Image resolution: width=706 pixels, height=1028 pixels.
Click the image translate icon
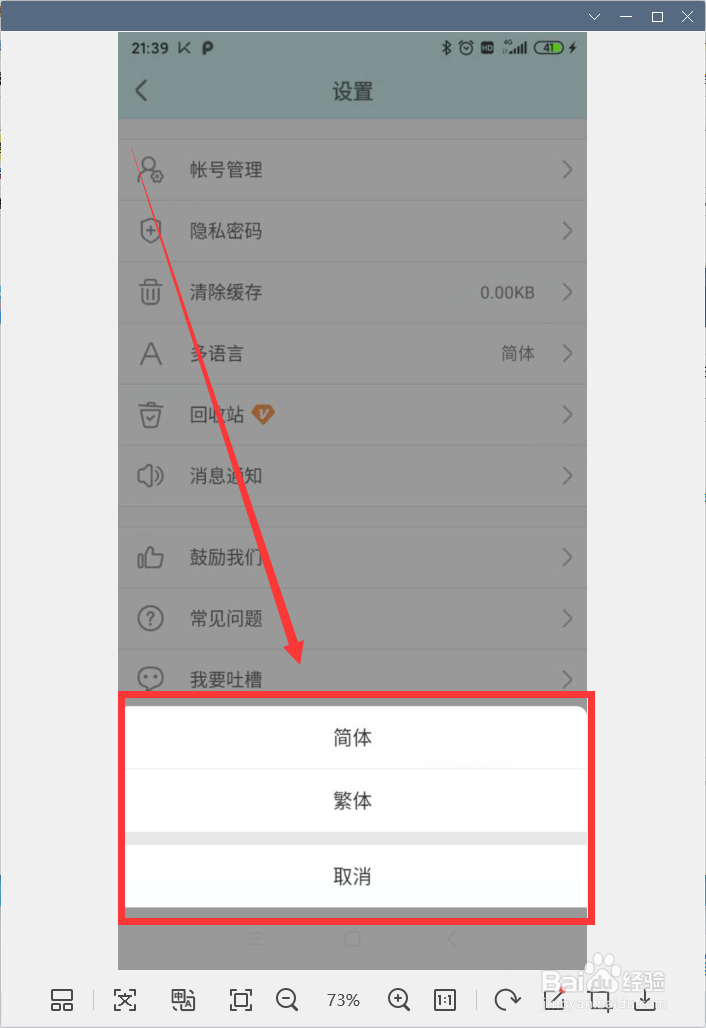pos(183,1000)
